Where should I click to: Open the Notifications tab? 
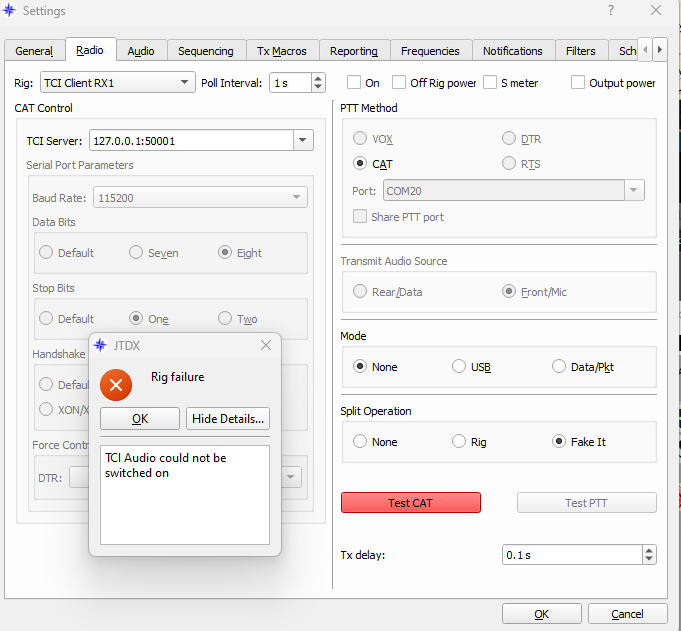coord(513,51)
